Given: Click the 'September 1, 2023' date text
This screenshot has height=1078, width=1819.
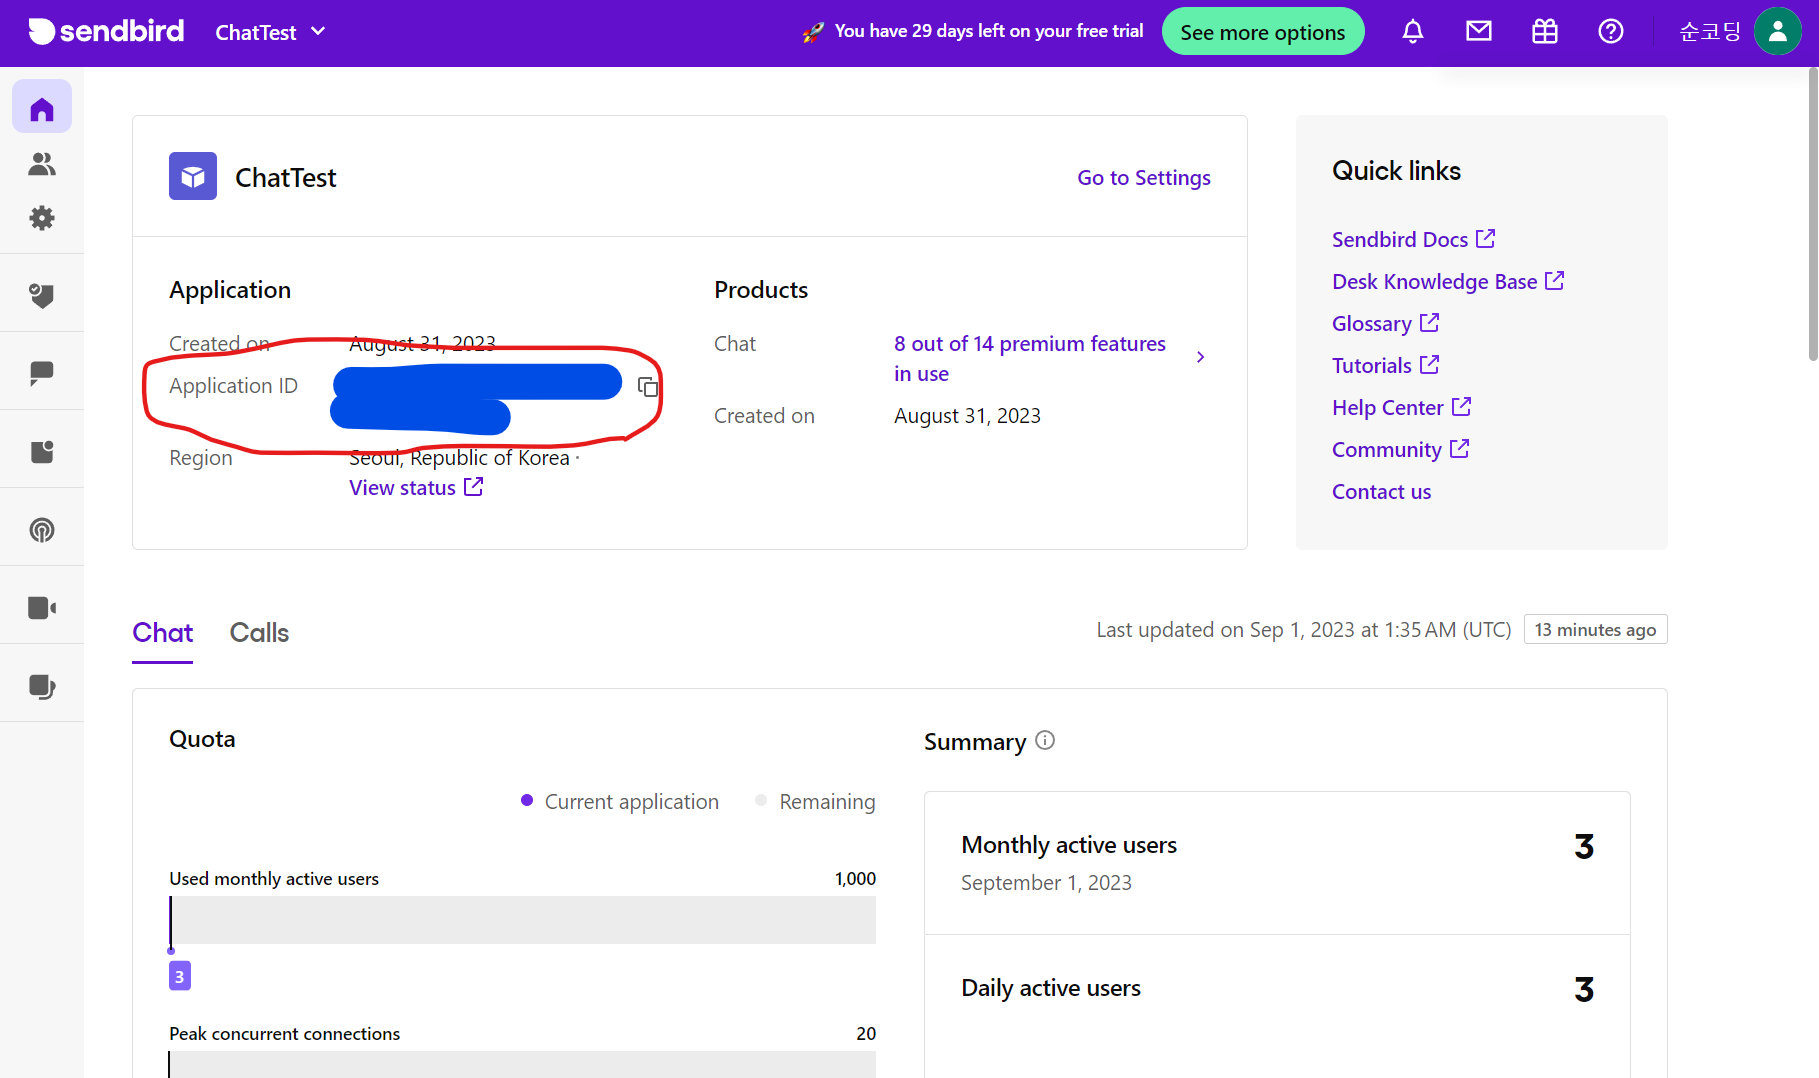Looking at the screenshot, I should coord(1046,883).
